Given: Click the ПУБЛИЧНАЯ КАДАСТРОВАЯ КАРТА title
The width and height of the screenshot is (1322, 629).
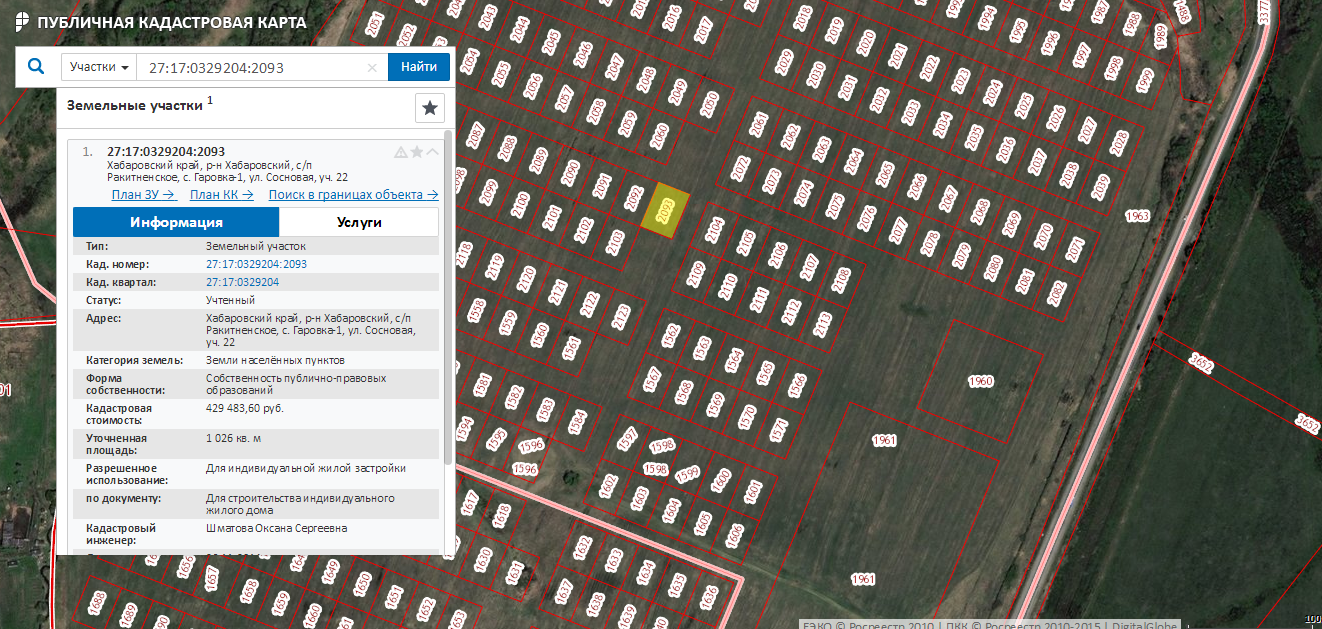Looking at the screenshot, I should (x=172, y=22).
